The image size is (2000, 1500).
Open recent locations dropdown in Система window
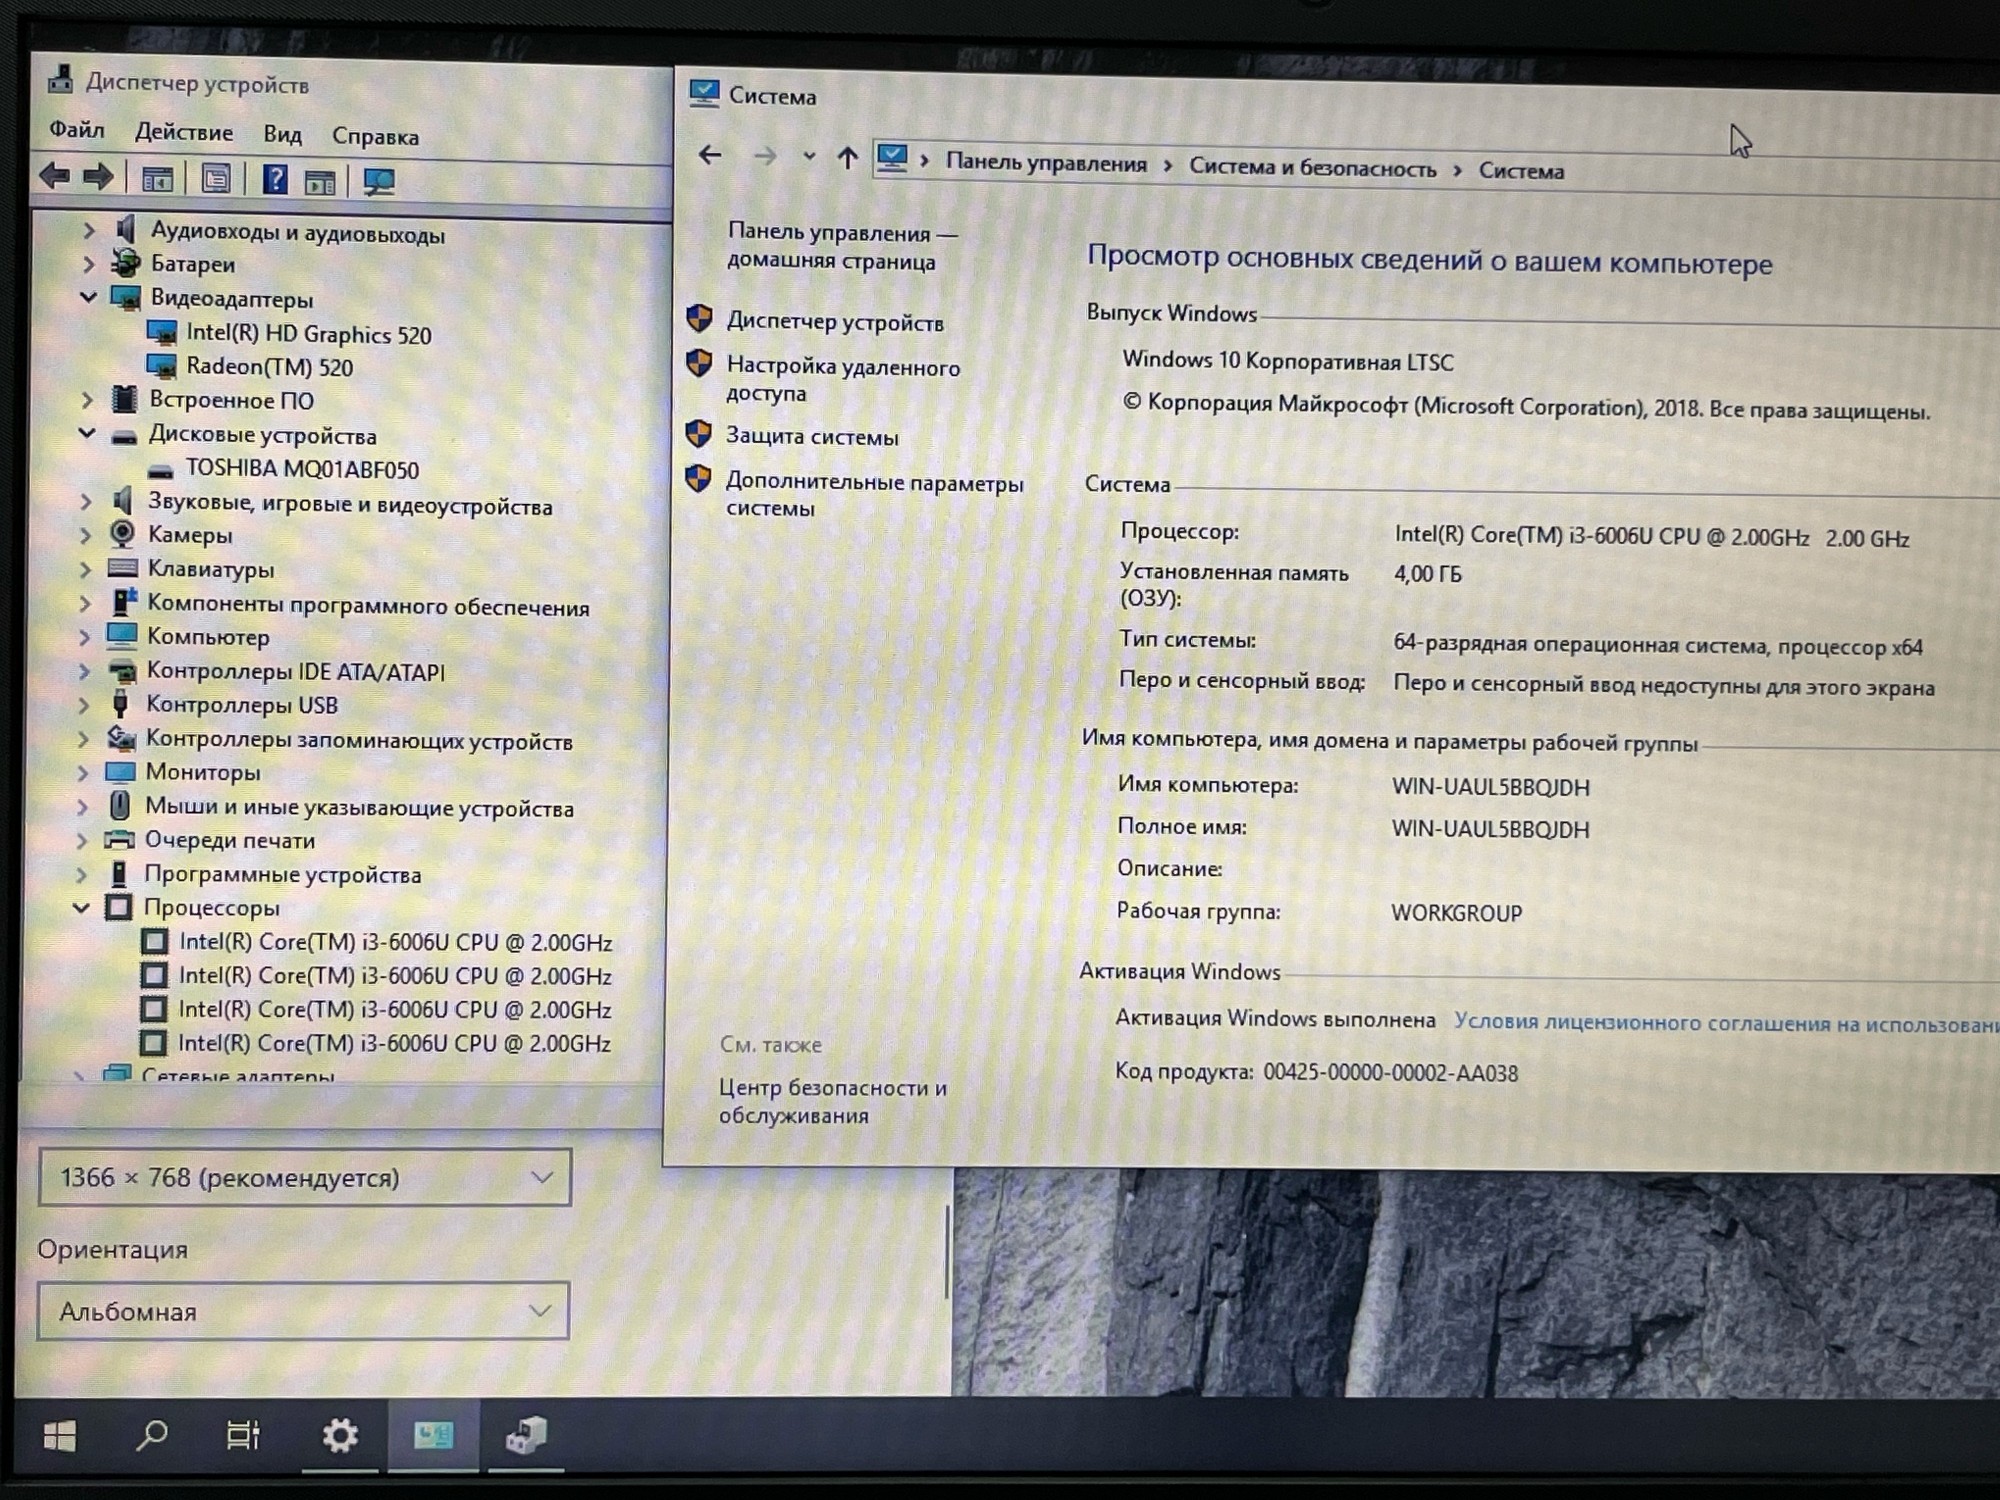(x=809, y=157)
